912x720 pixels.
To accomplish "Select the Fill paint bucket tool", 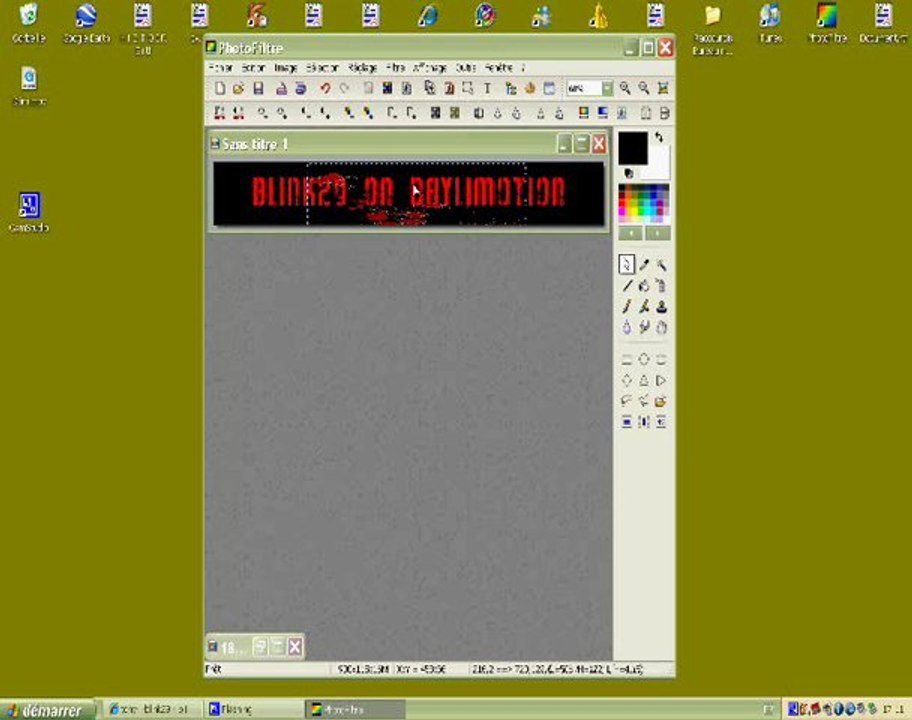I will [x=644, y=286].
